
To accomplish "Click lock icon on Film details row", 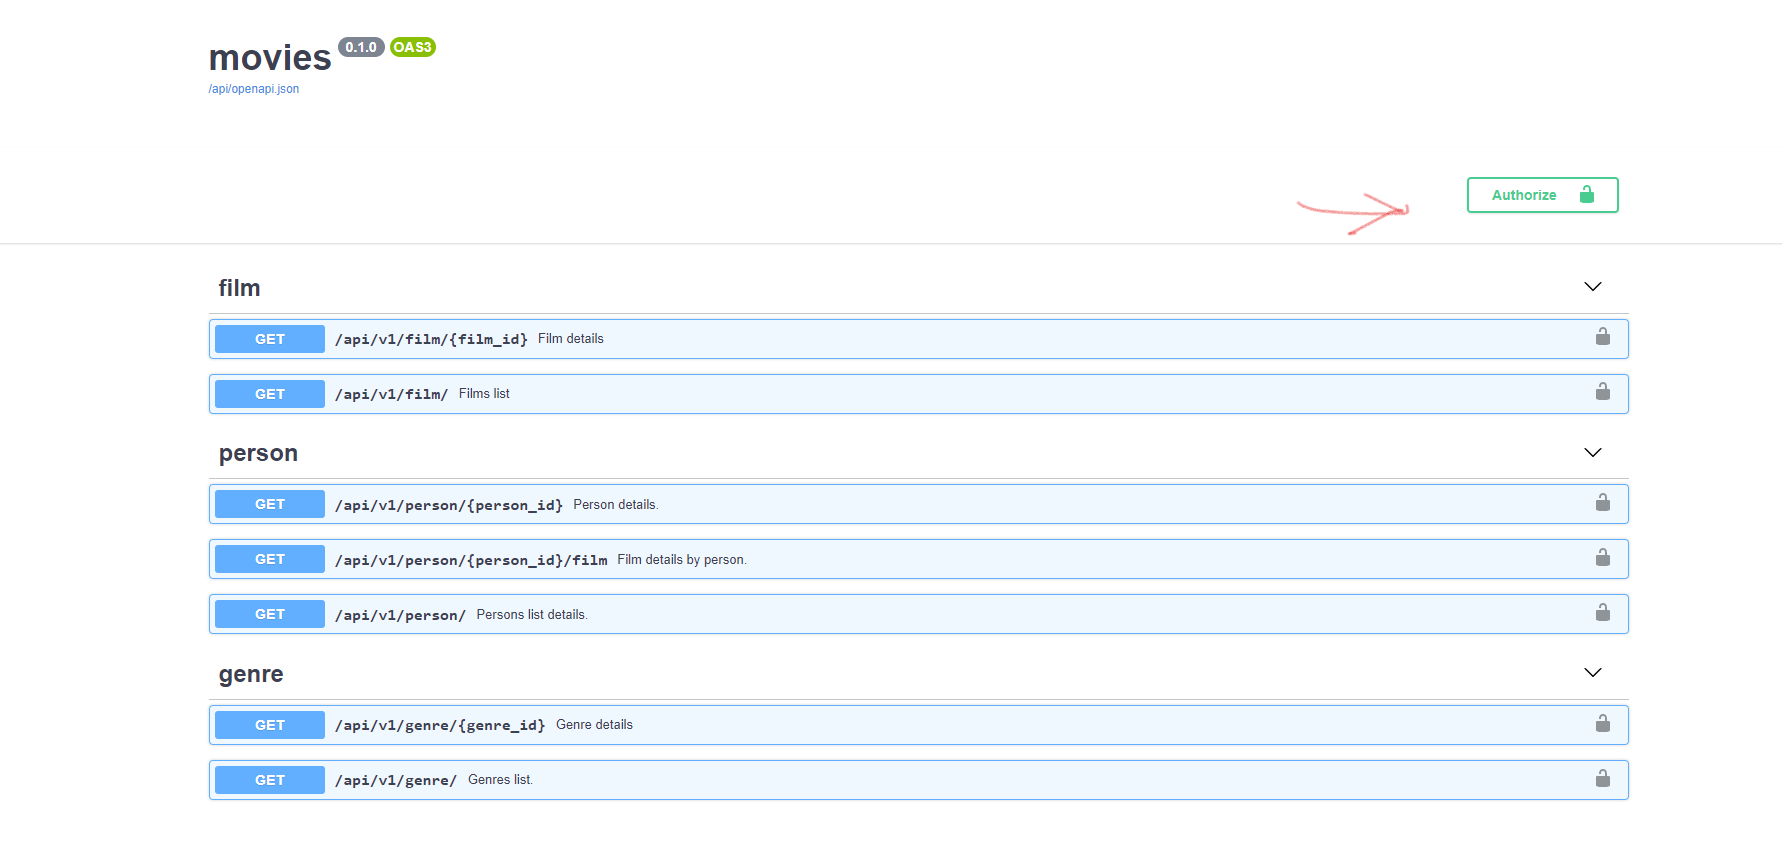I will coord(1603,337).
